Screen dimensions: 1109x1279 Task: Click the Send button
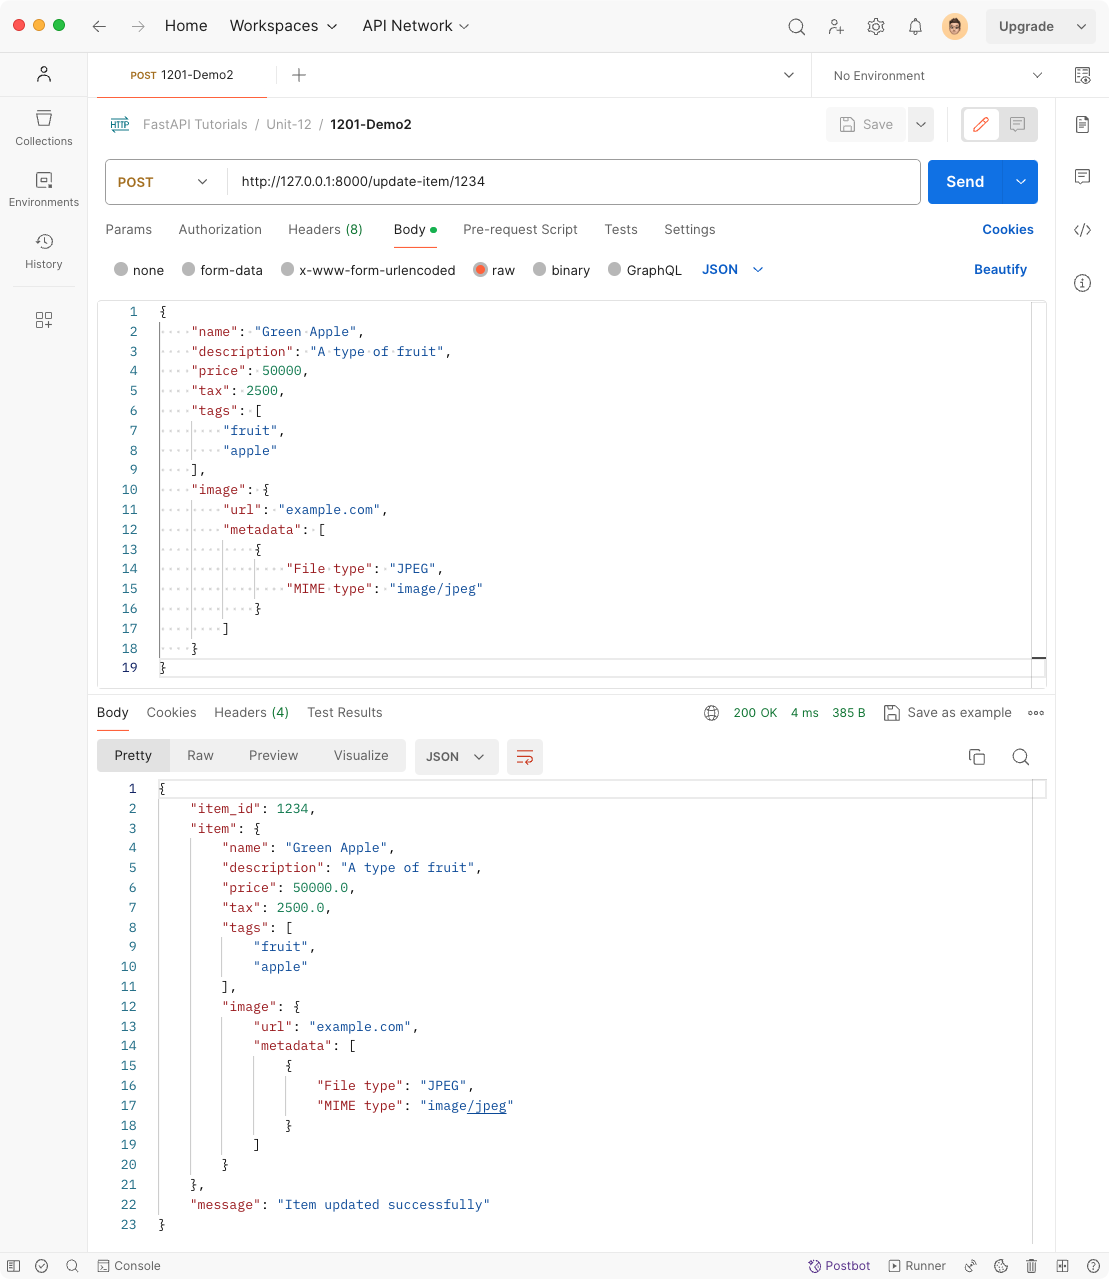point(964,182)
